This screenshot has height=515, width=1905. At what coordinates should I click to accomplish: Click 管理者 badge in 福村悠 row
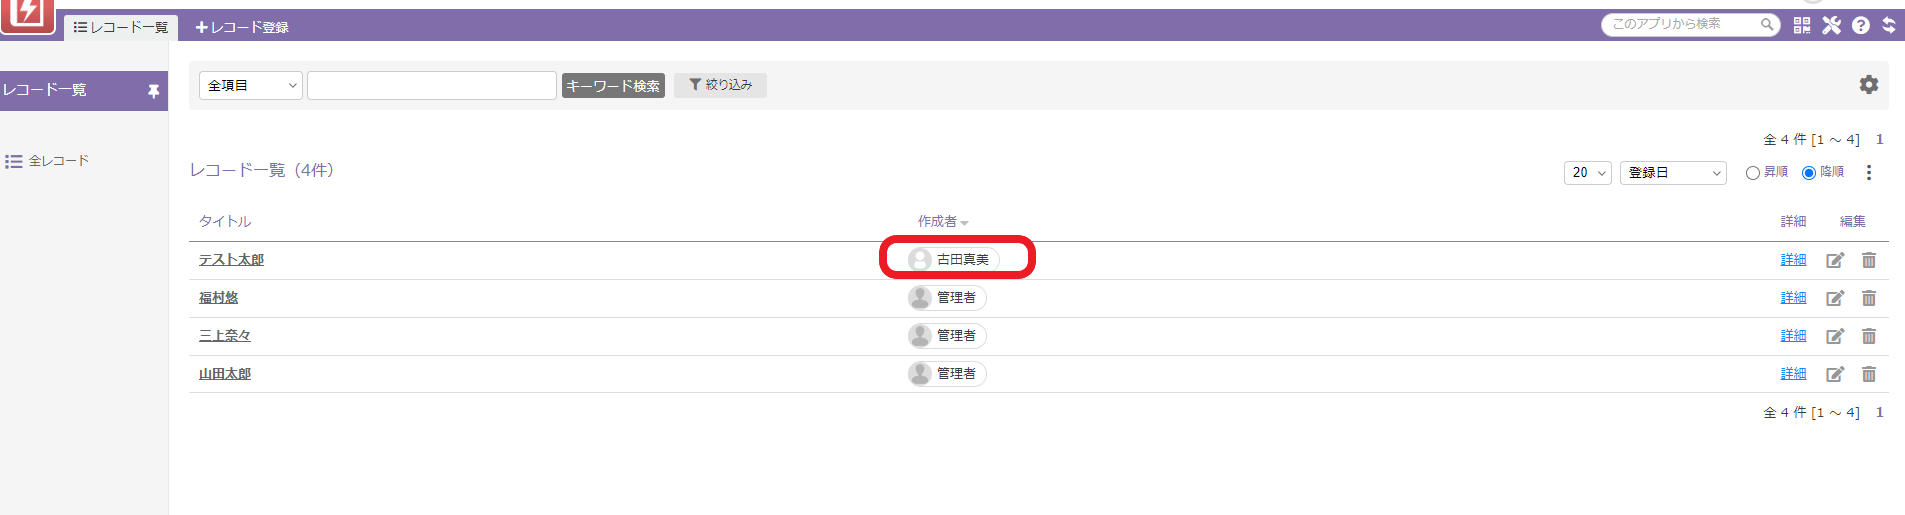[x=947, y=298]
